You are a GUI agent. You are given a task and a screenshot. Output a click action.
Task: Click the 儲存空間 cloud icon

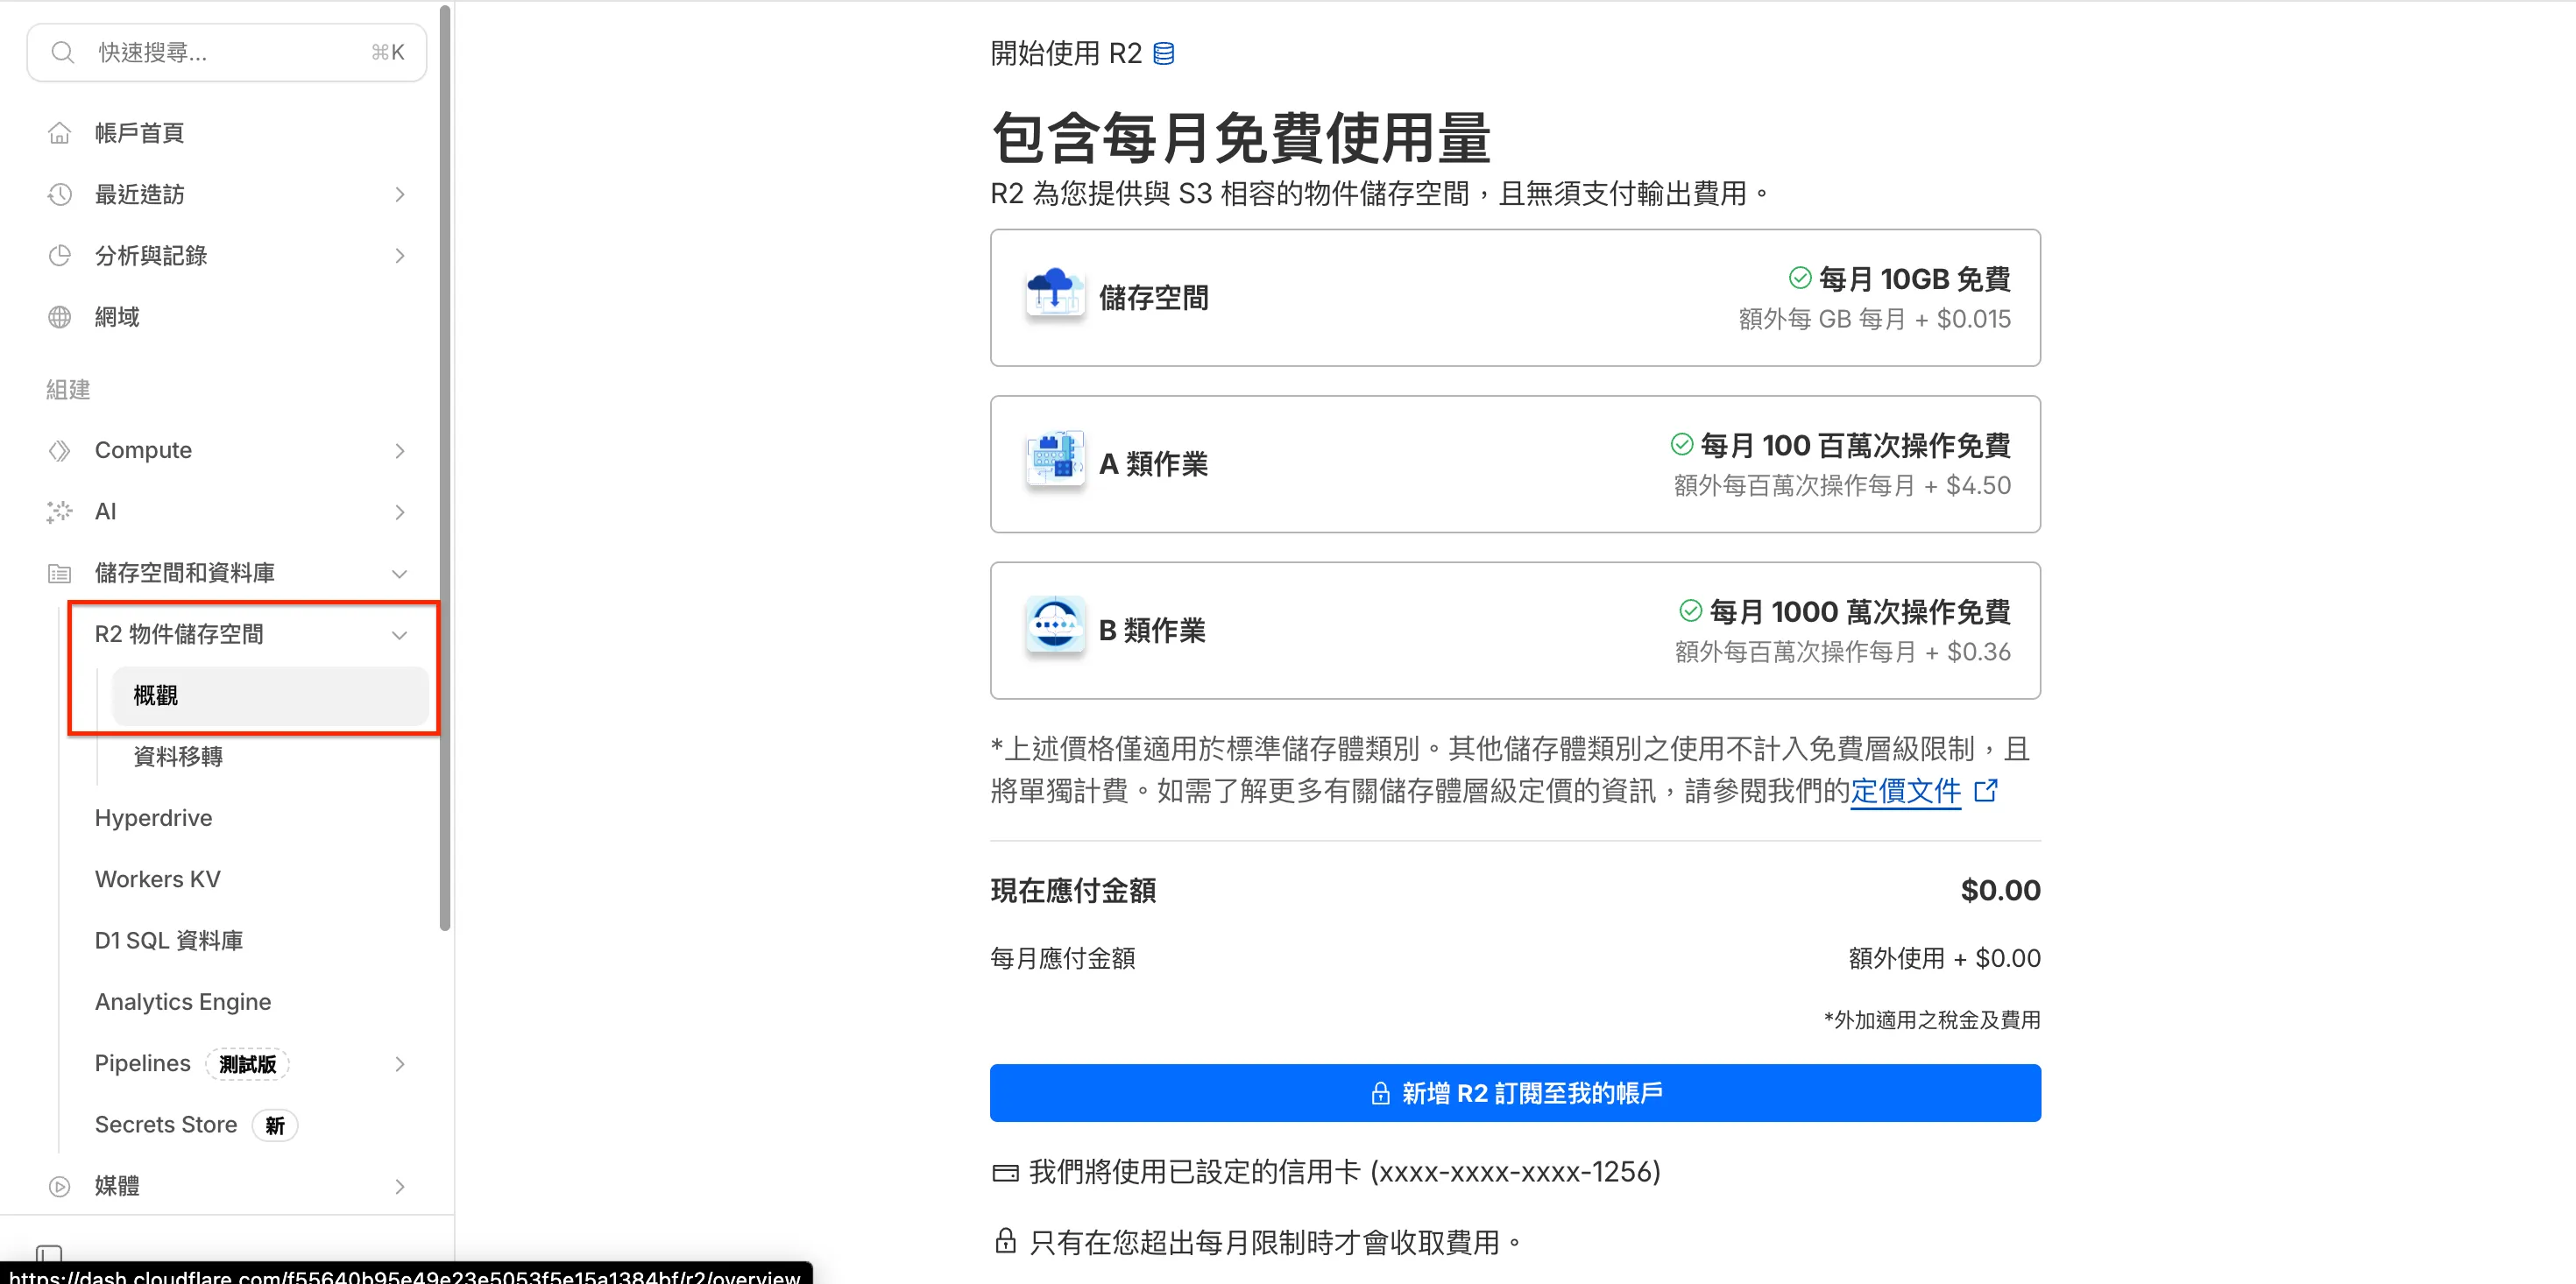(x=1054, y=295)
